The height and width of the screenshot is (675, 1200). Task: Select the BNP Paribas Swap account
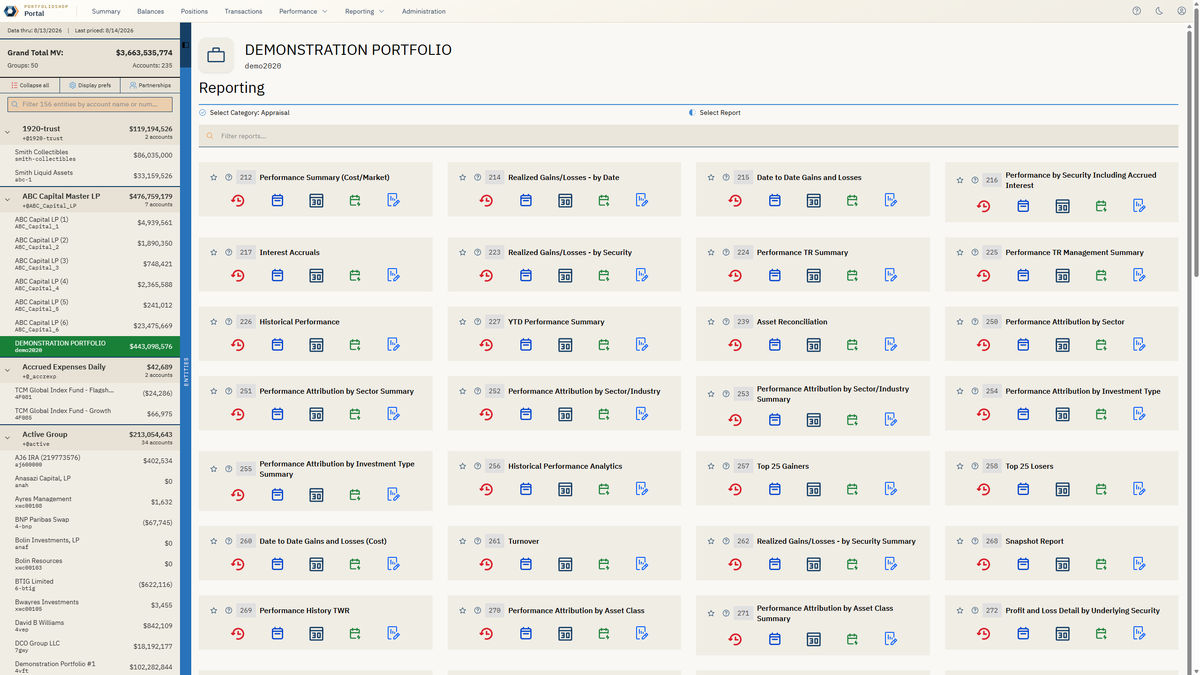[90, 522]
